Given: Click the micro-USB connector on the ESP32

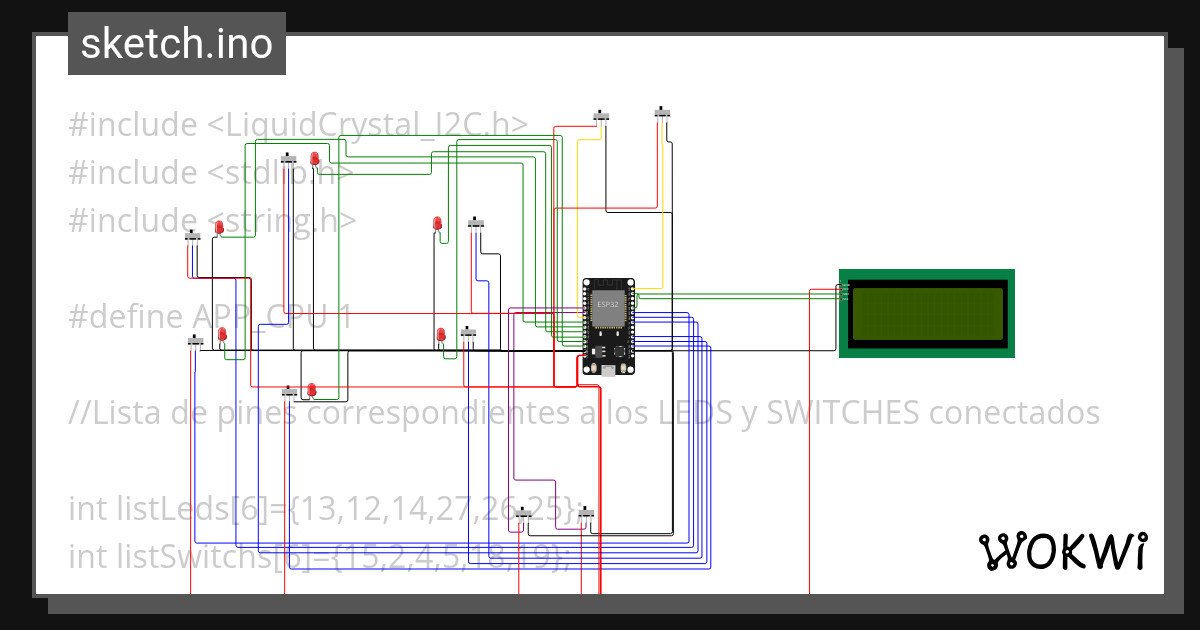Looking at the screenshot, I should (608, 370).
